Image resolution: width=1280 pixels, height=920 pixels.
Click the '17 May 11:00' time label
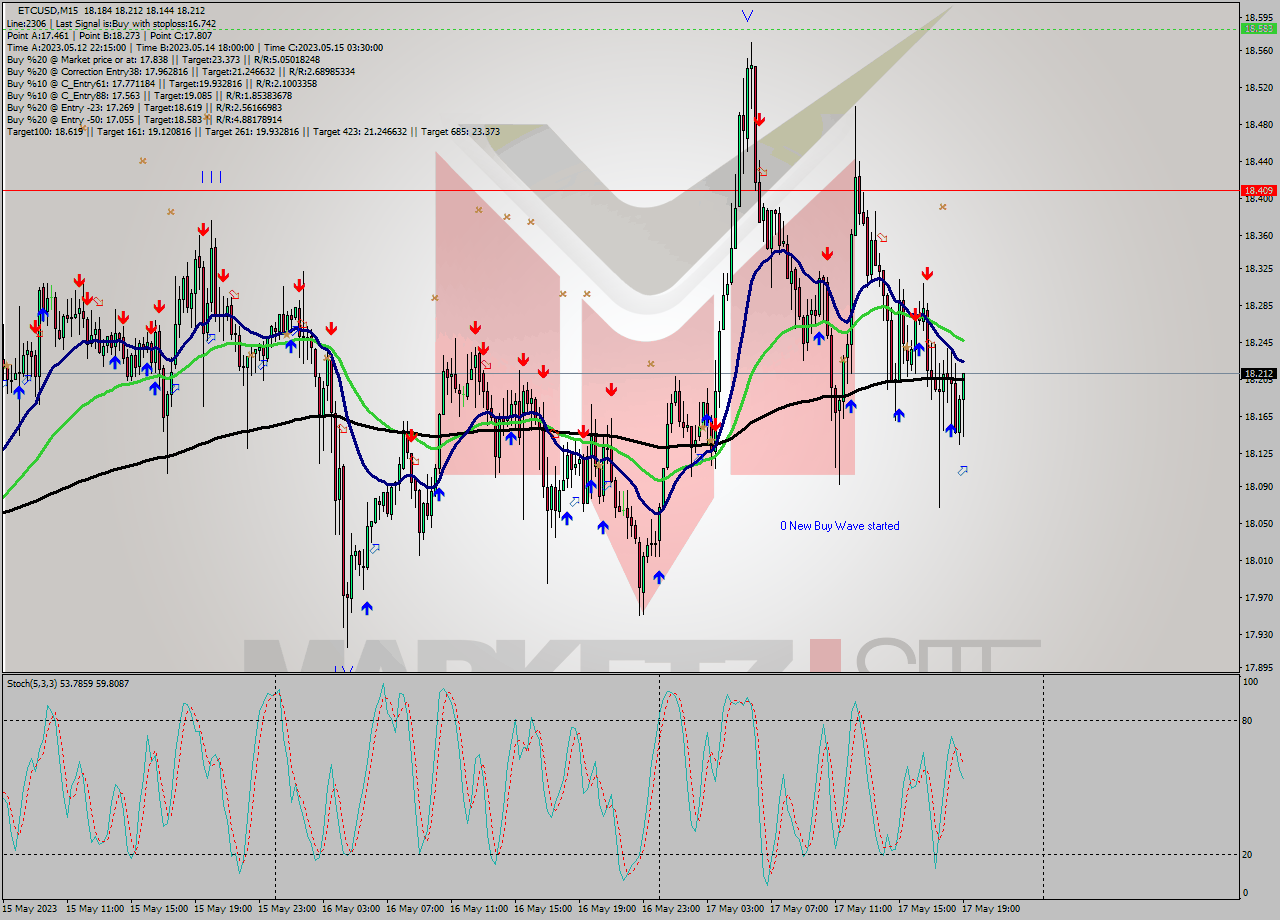pos(863,909)
